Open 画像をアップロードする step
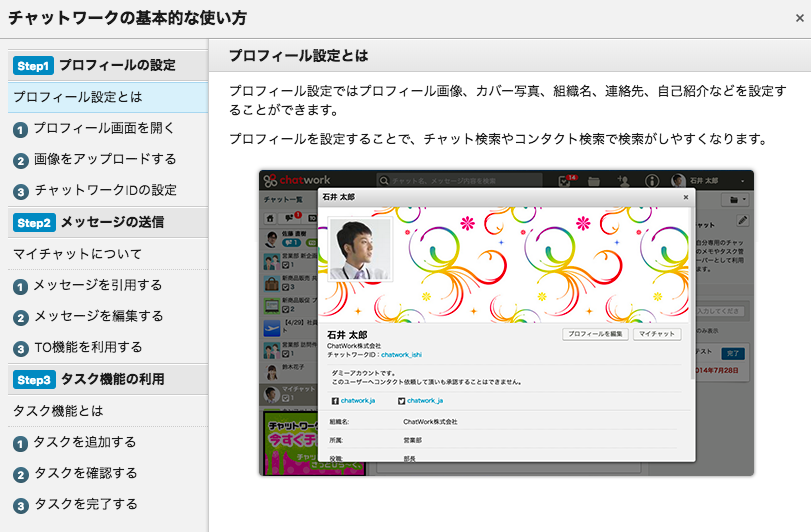811x532 pixels. (x=108, y=159)
